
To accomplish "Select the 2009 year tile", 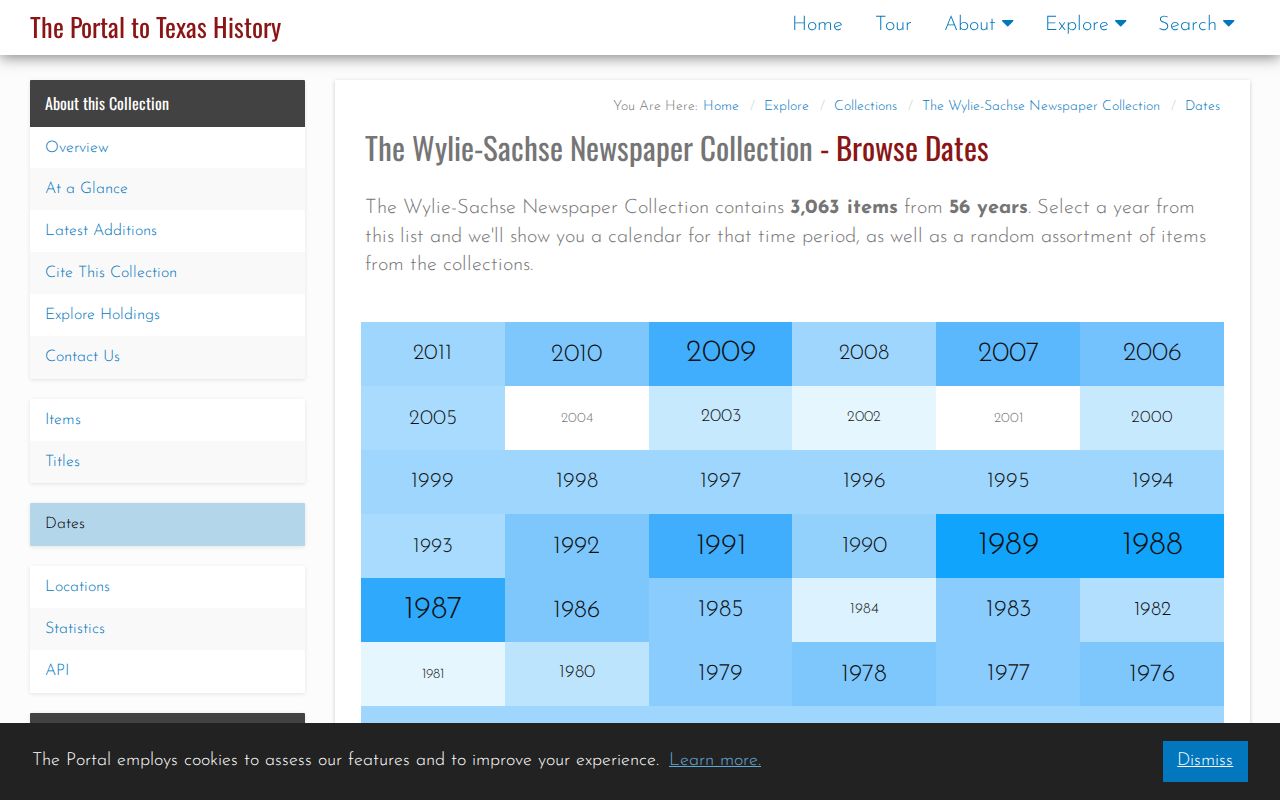I will click(720, 353).
